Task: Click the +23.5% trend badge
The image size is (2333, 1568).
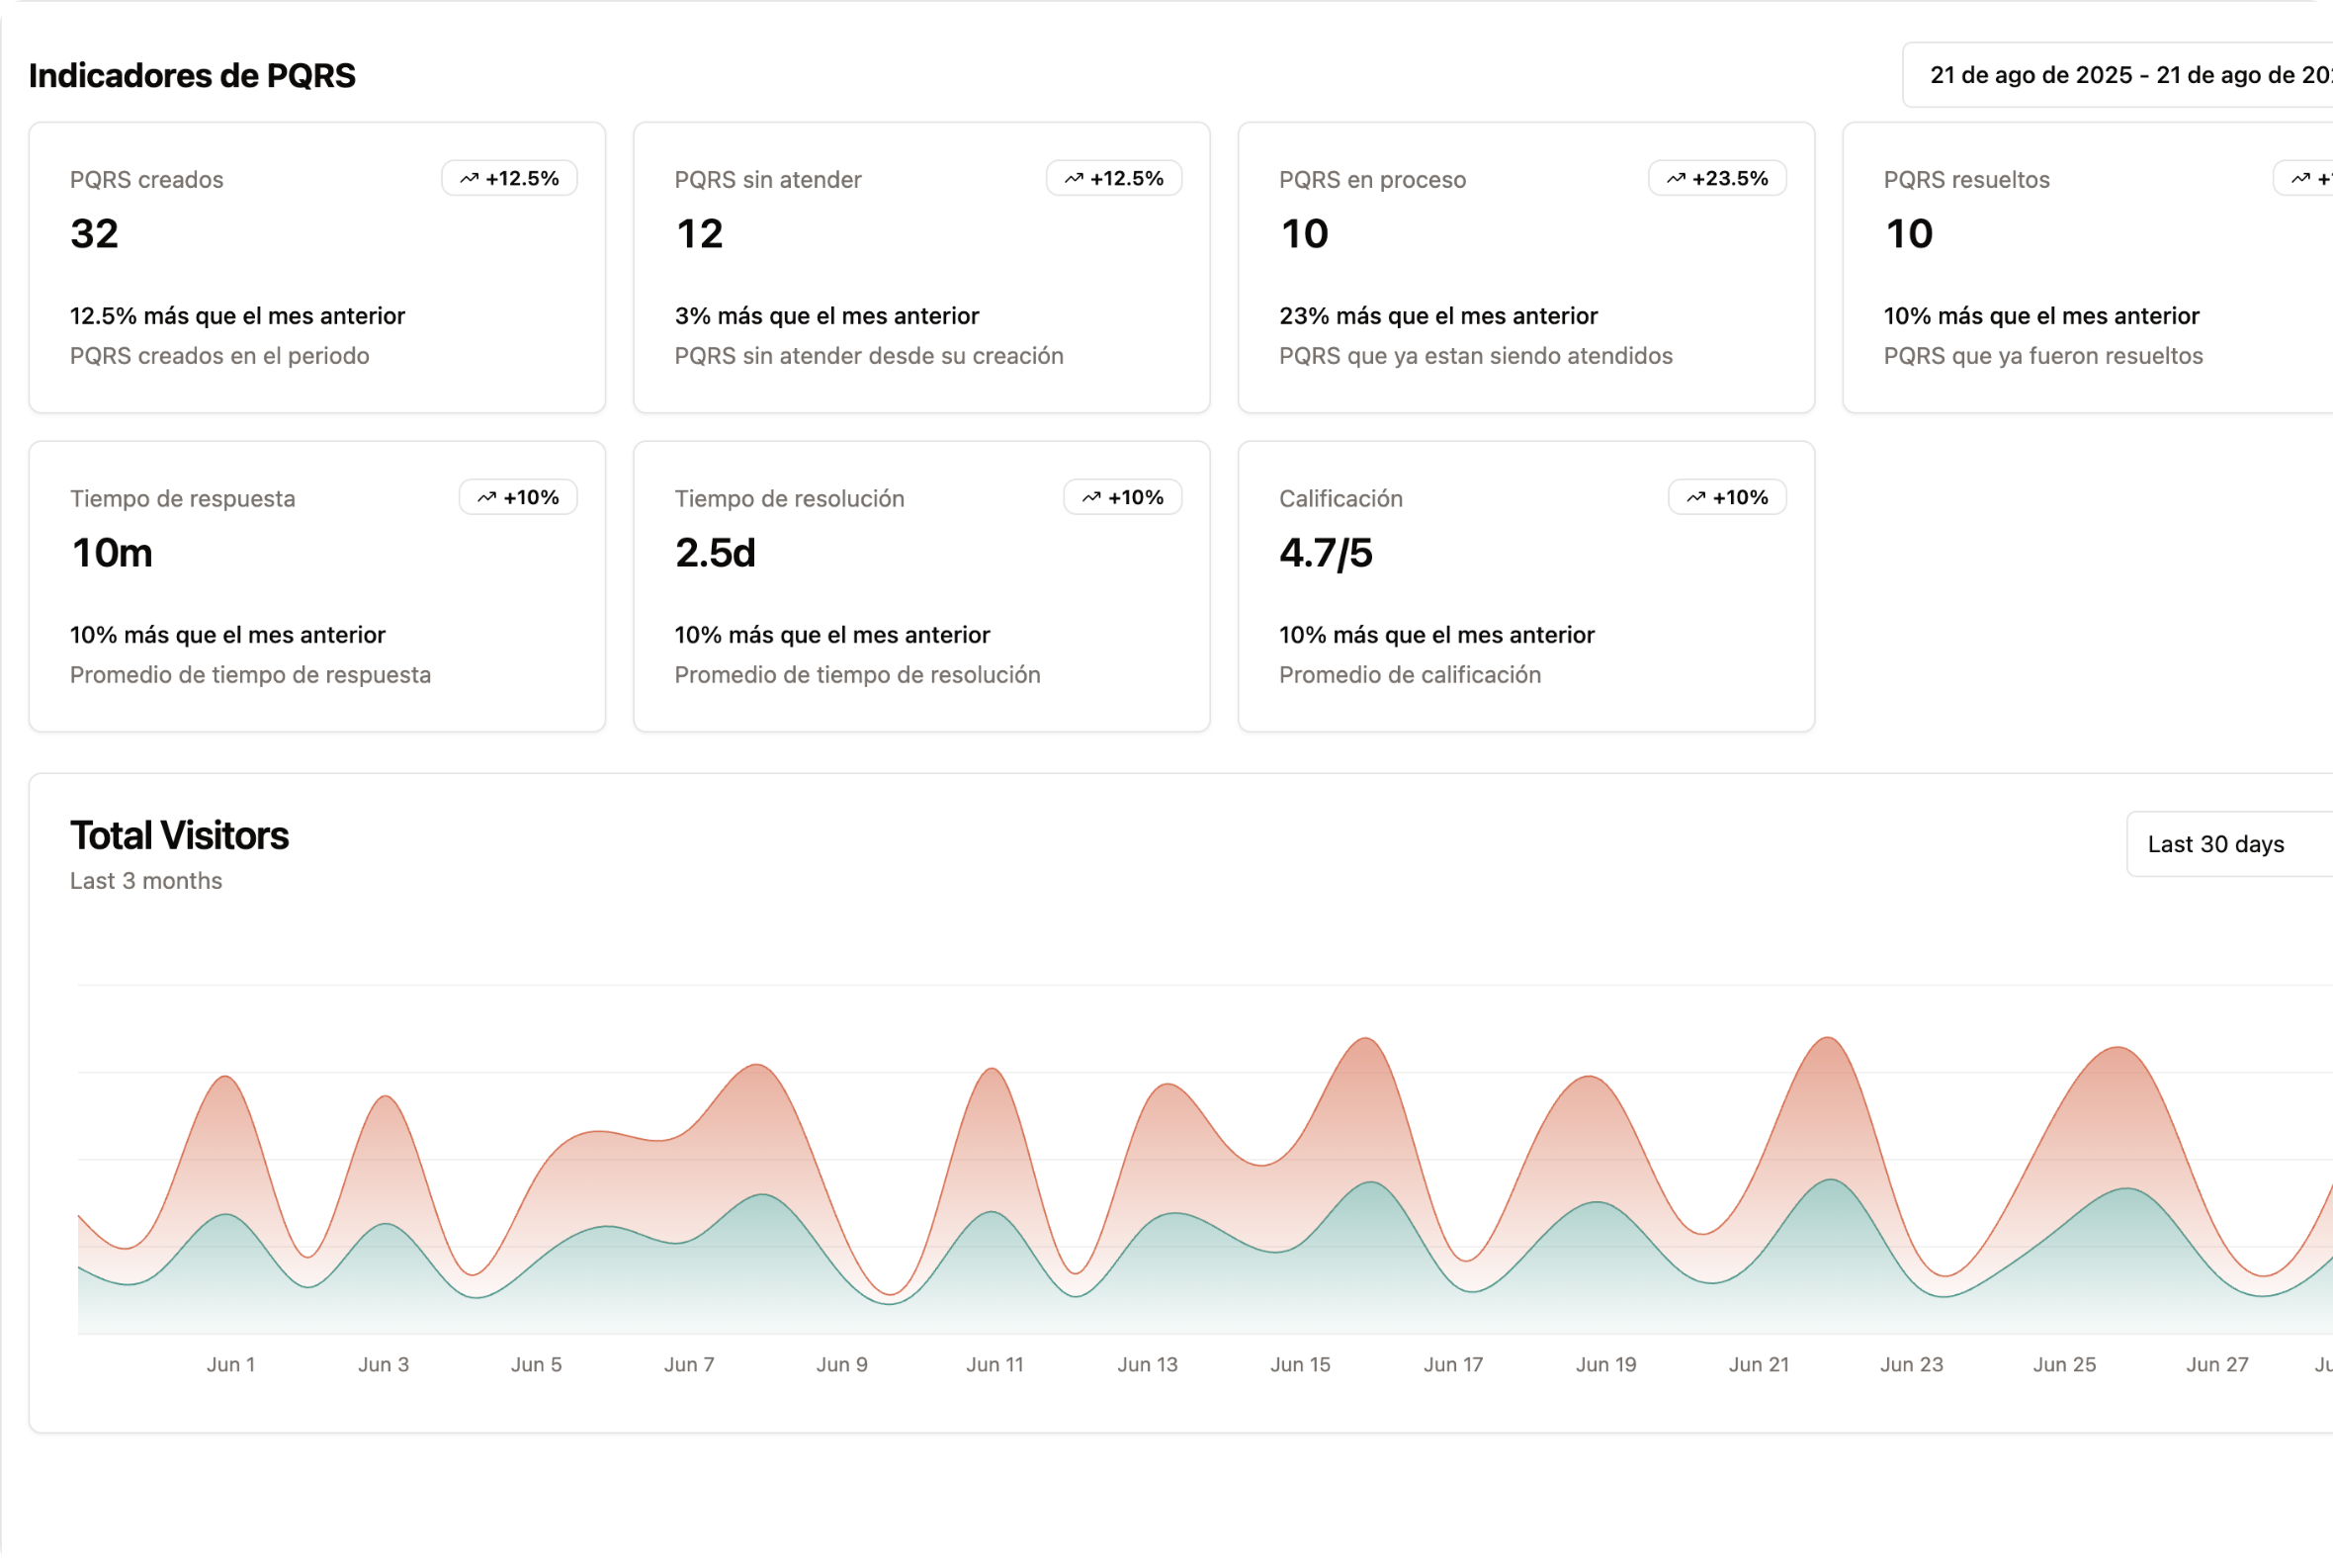Action: coord(1717,178)
